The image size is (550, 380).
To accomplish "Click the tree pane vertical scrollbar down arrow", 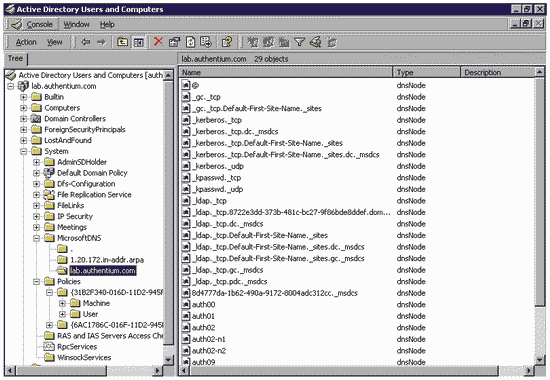I will point(169,360).
